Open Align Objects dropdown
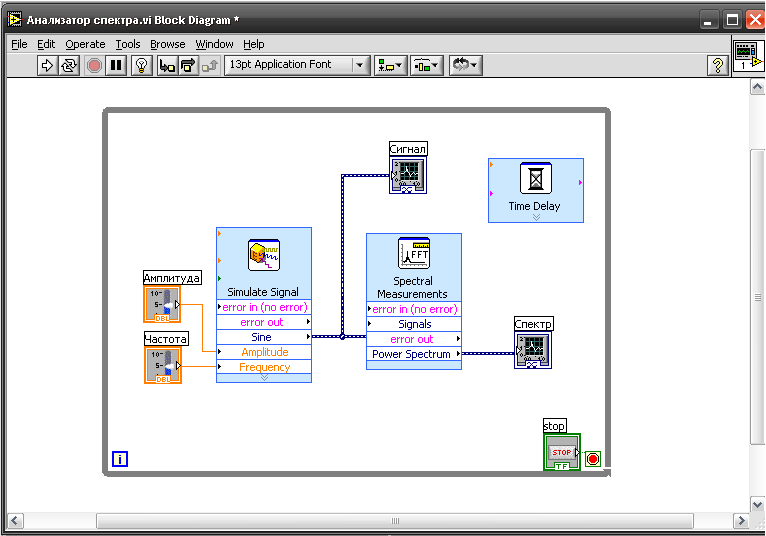The height and width of the screenshot is (536, 766). click(390, 65)
